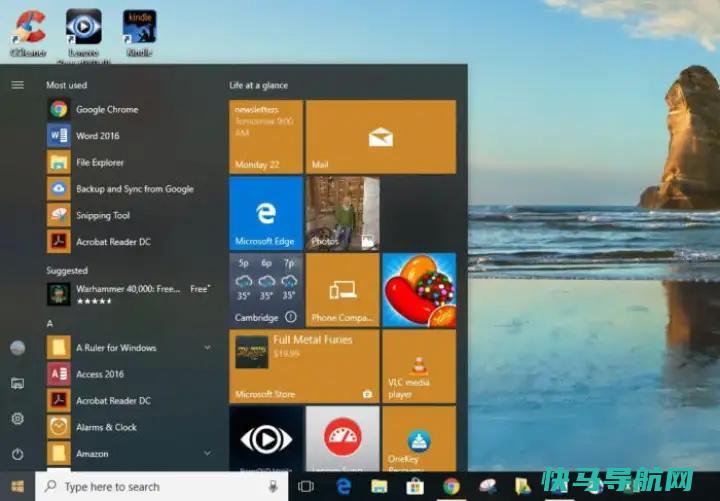This screenshot has height=501, width=720.
Task: Select the Kindle desktop shortcut
Action: pos(139,33)
